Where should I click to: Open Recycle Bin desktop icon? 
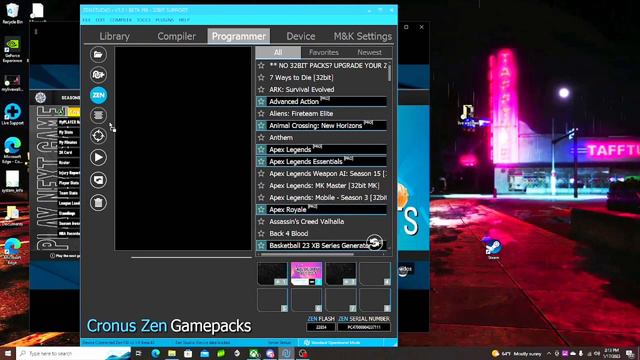(12, 13)
